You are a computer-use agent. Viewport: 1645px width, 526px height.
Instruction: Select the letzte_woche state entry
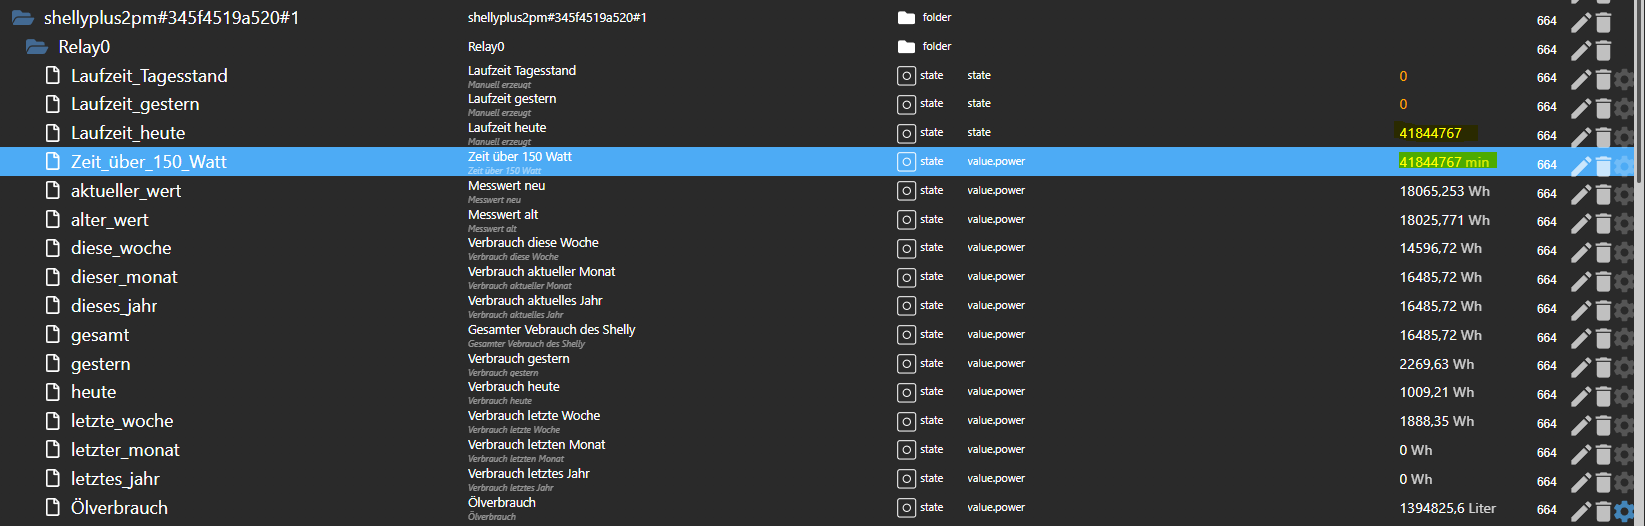click(x=121, y=421)
